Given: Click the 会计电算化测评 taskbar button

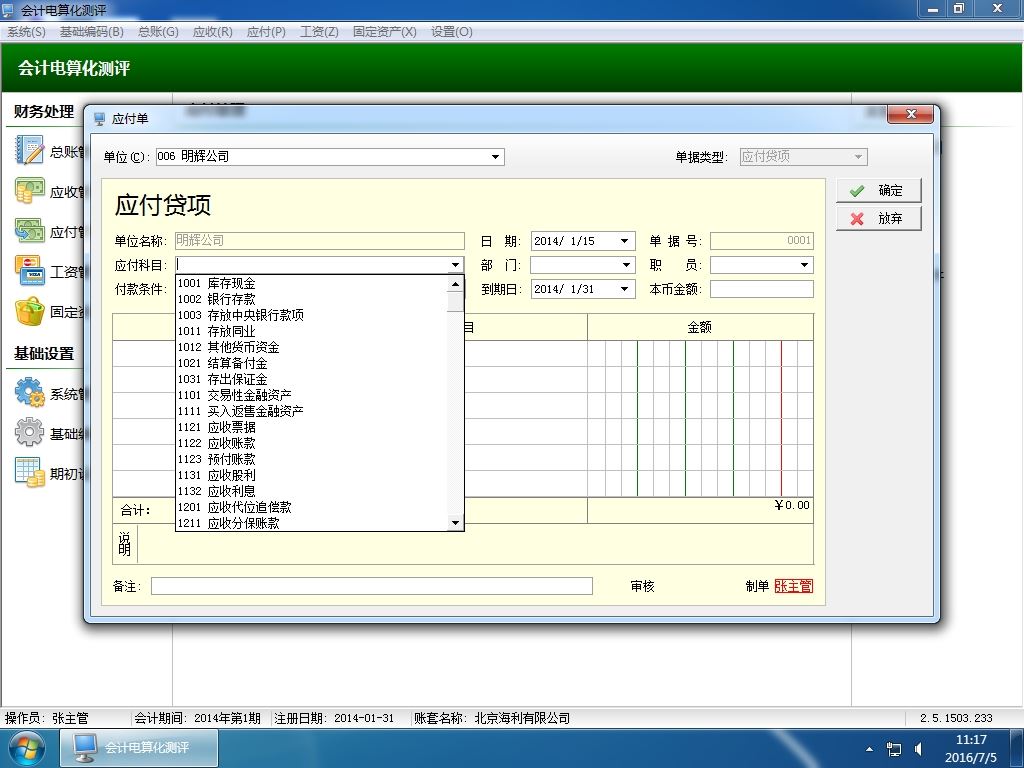Looking at the screenshot, I should [139, 748].
